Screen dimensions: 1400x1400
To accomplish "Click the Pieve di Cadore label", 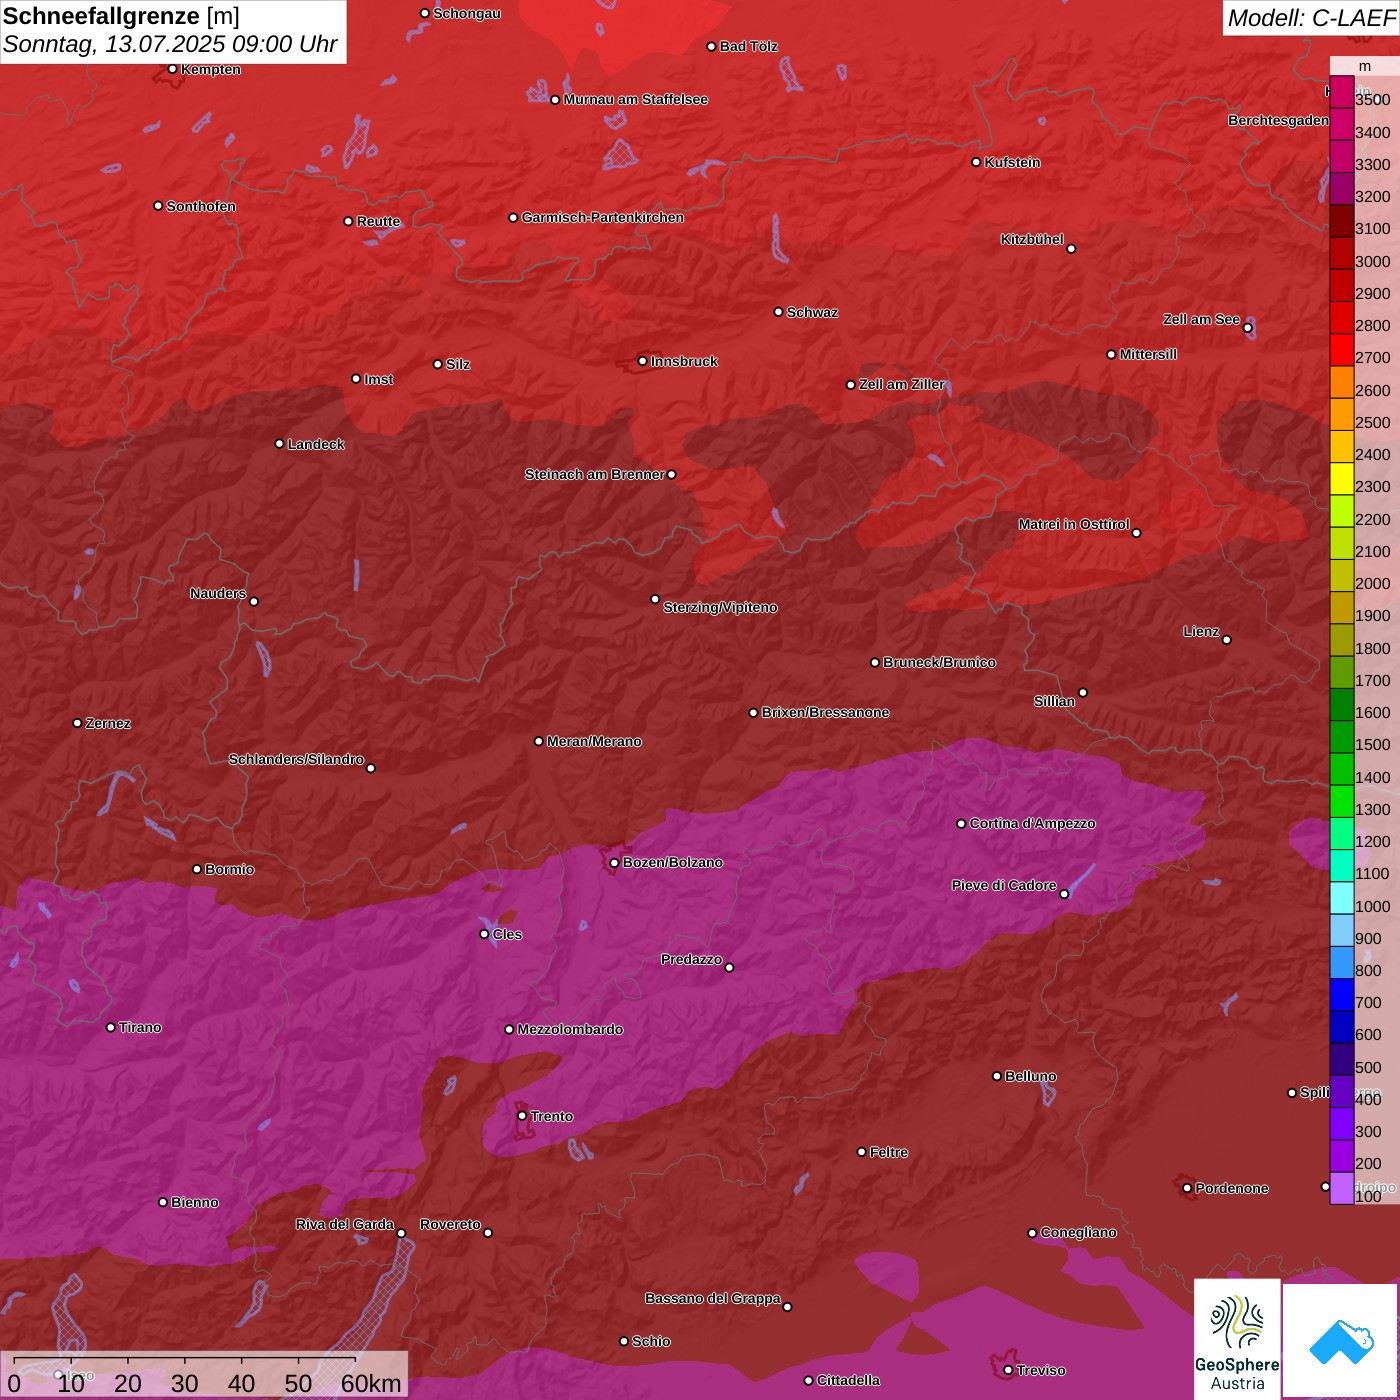I will coord(1004,885).
